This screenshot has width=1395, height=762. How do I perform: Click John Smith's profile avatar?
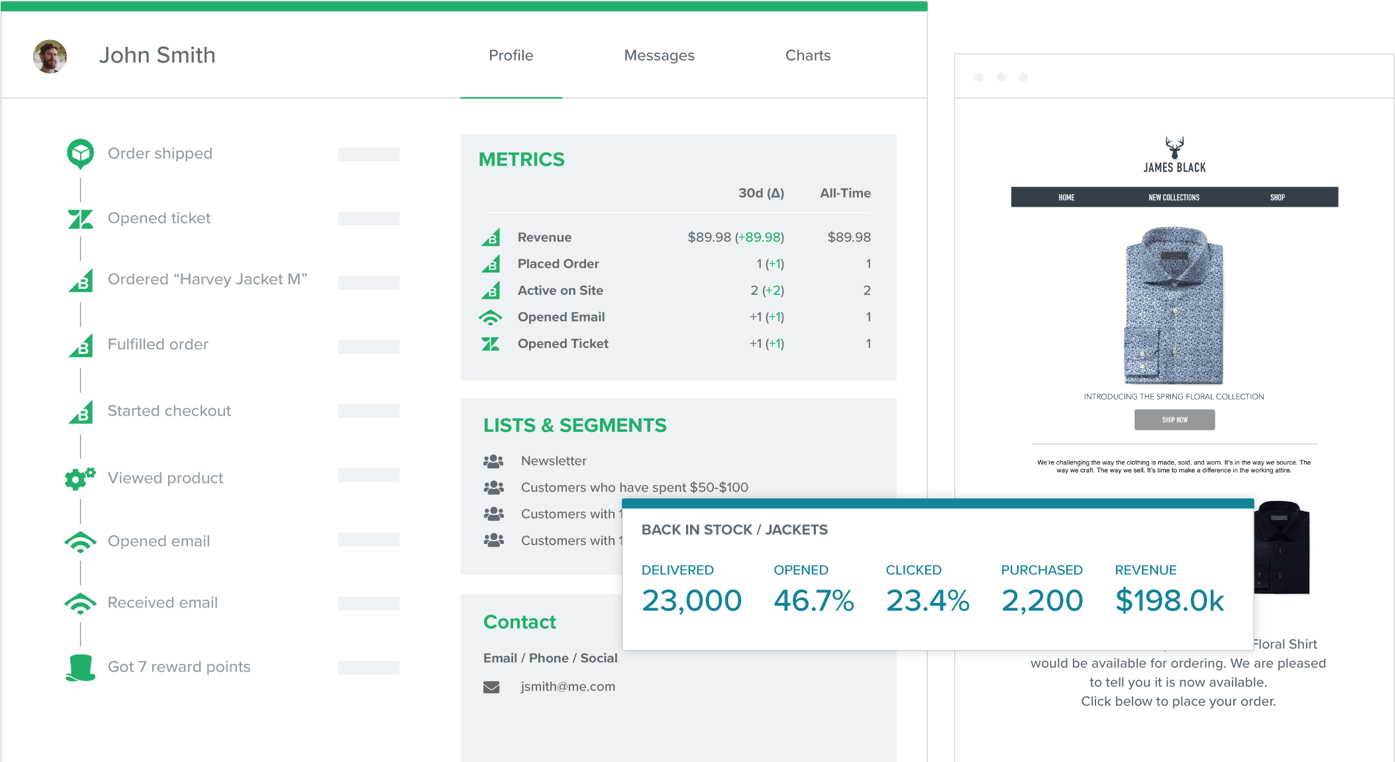point(49,57)
